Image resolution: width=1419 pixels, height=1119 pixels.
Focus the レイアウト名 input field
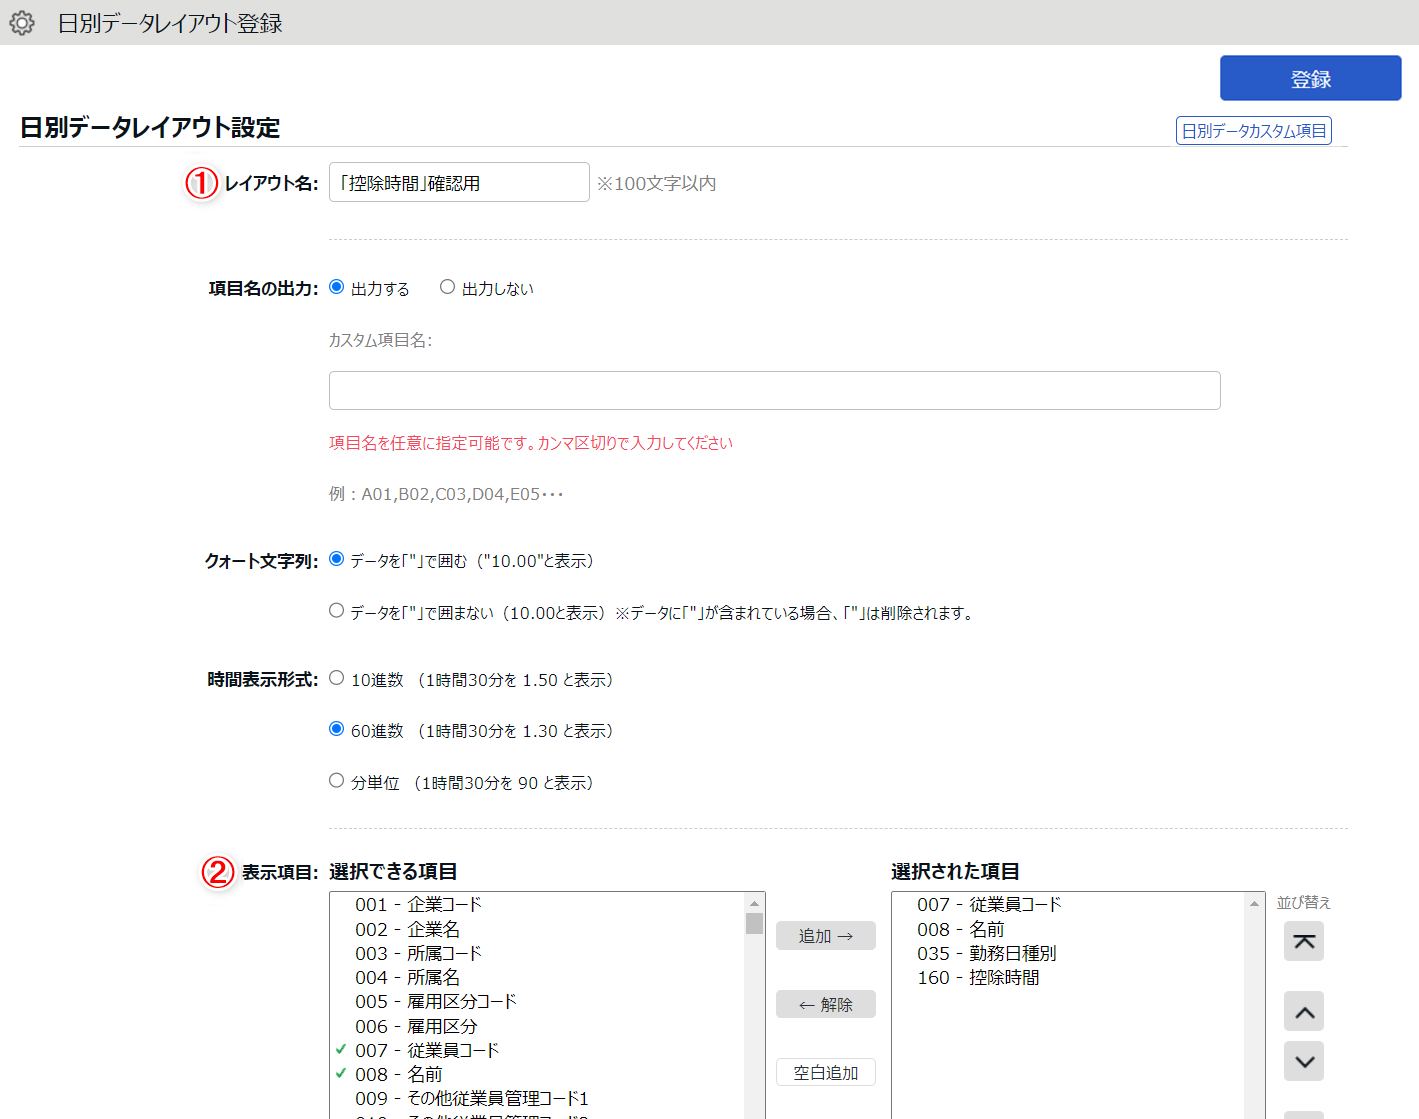click(459, 182)
